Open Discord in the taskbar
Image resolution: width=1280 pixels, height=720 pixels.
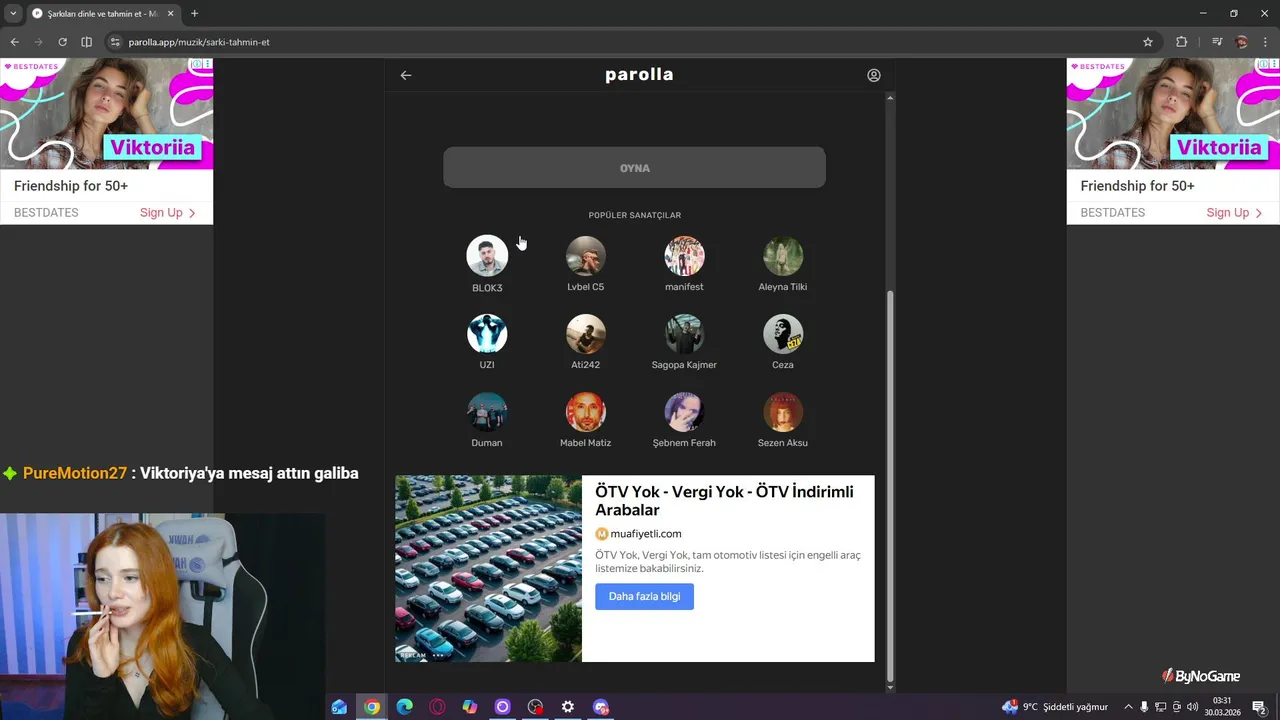coord(601,707)
